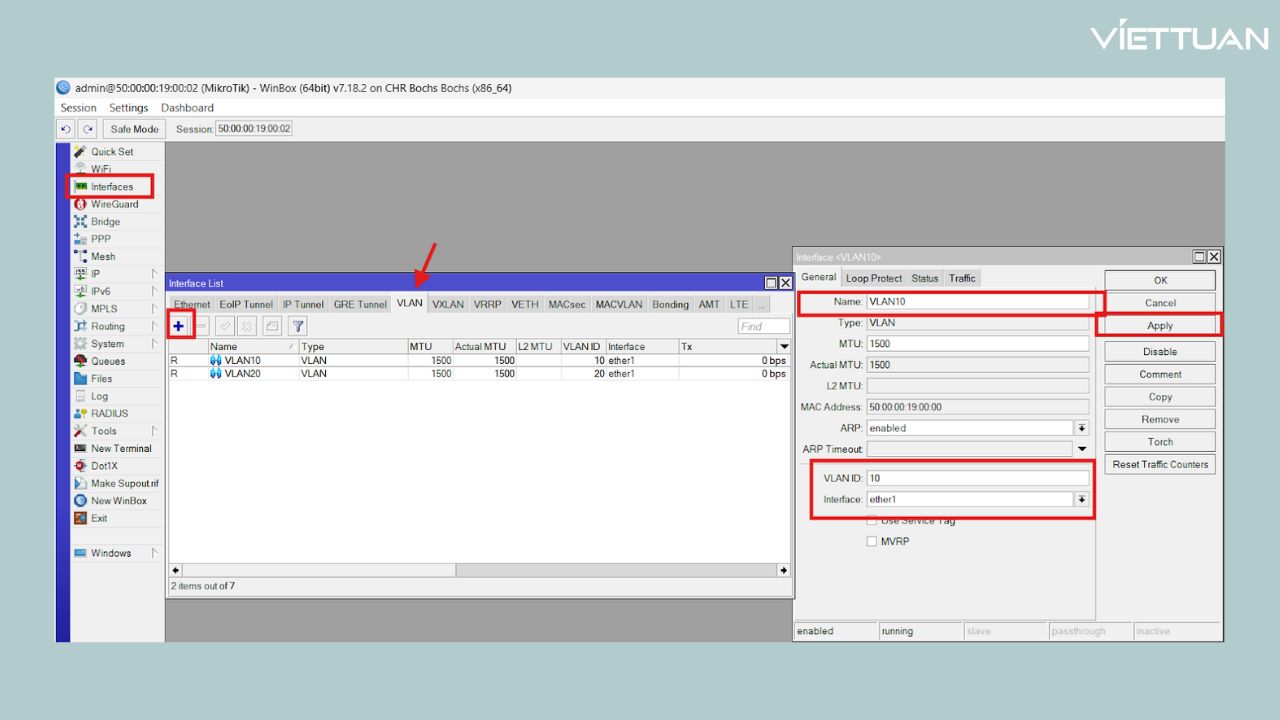Click the VLAN ID input field

click(976, 478)
